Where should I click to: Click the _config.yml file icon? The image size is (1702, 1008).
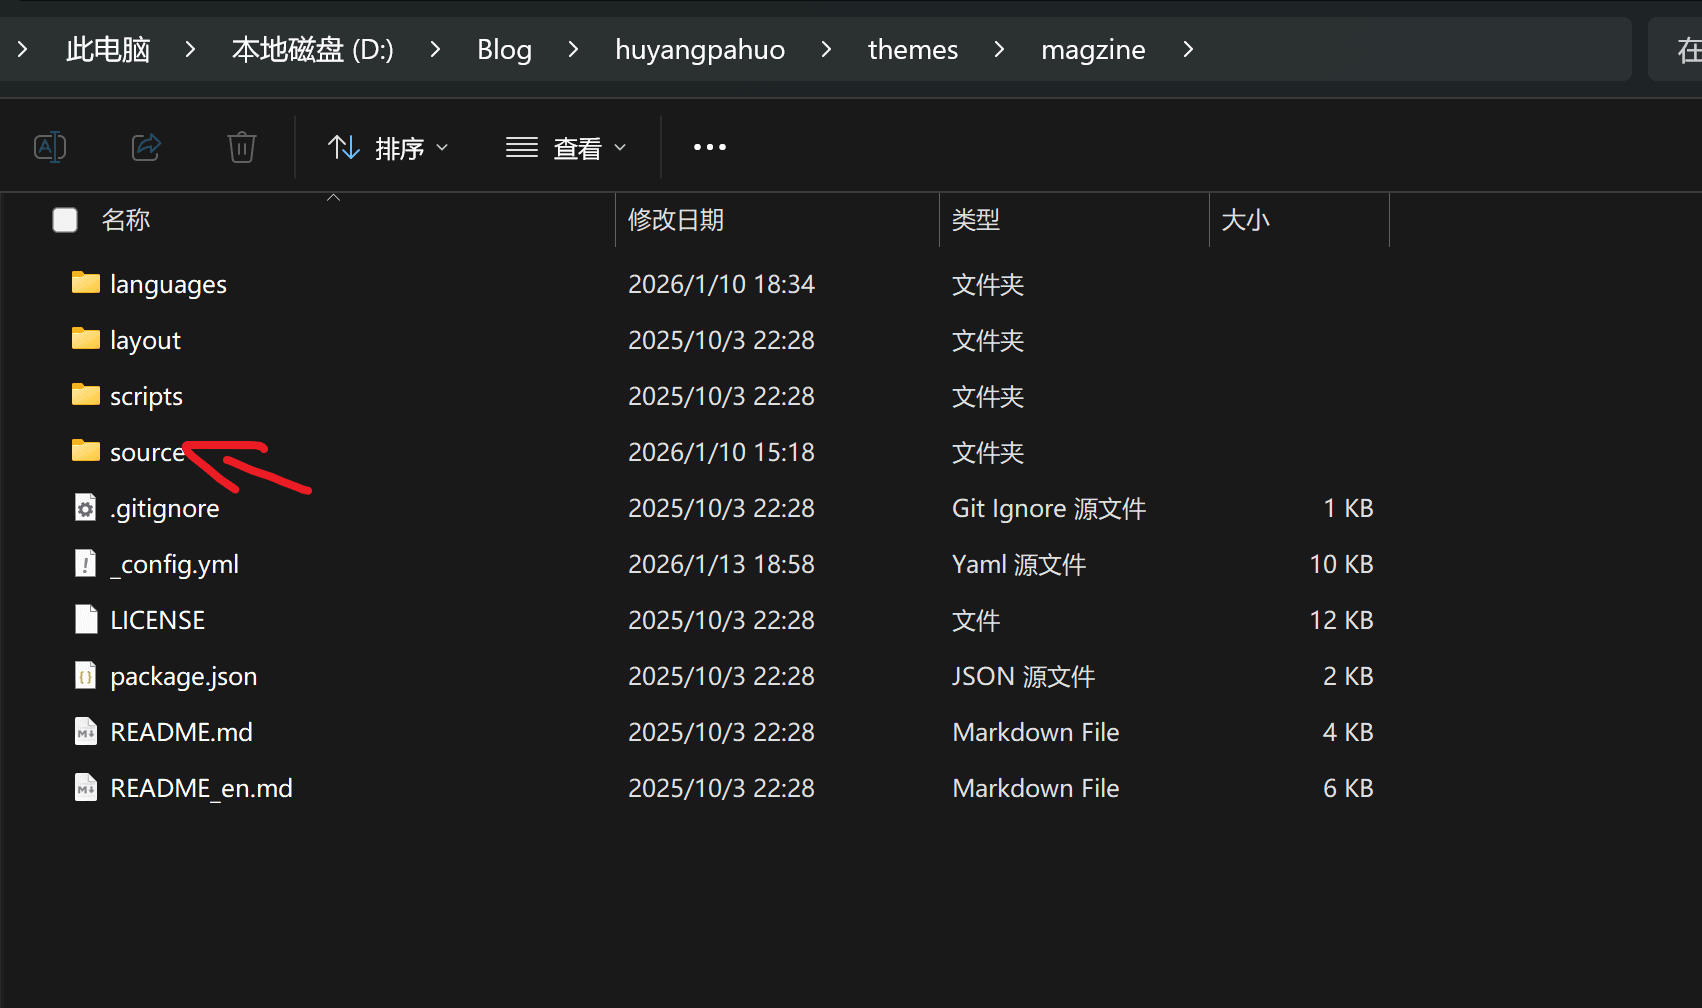point(86,564)
